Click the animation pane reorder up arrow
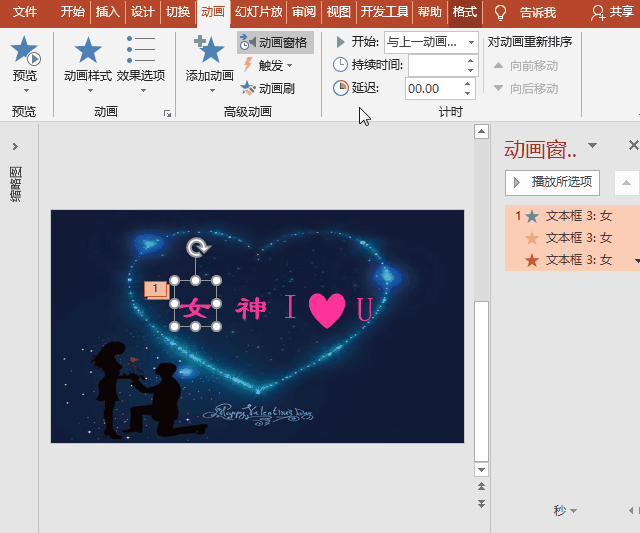The image size is (640, 533). [627, 183]
